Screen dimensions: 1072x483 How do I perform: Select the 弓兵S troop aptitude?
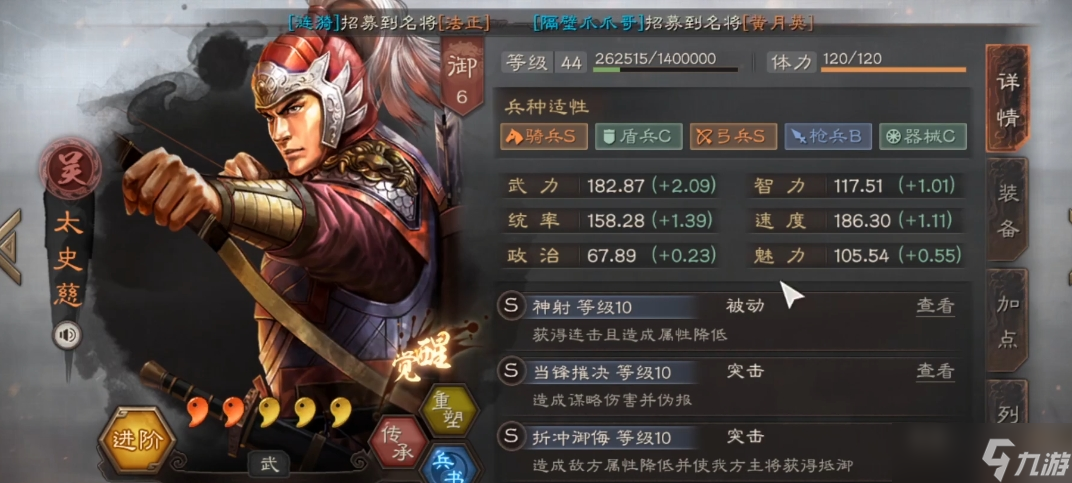click(x=733, y=136)
